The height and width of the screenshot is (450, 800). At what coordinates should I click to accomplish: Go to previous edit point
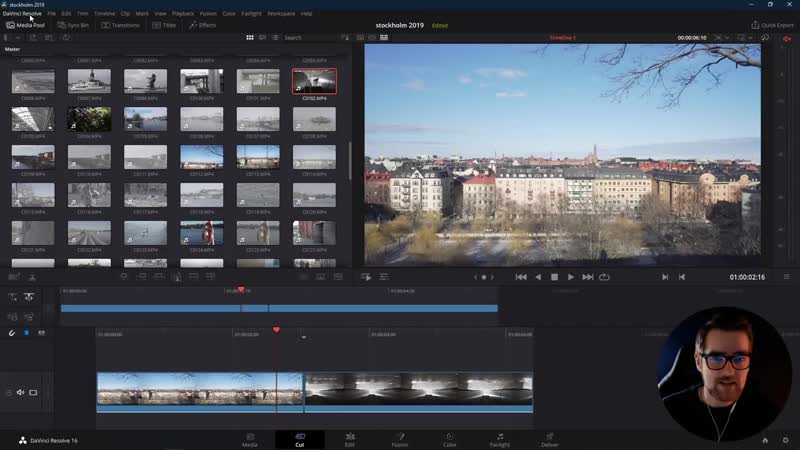click(x=682, y=277)
